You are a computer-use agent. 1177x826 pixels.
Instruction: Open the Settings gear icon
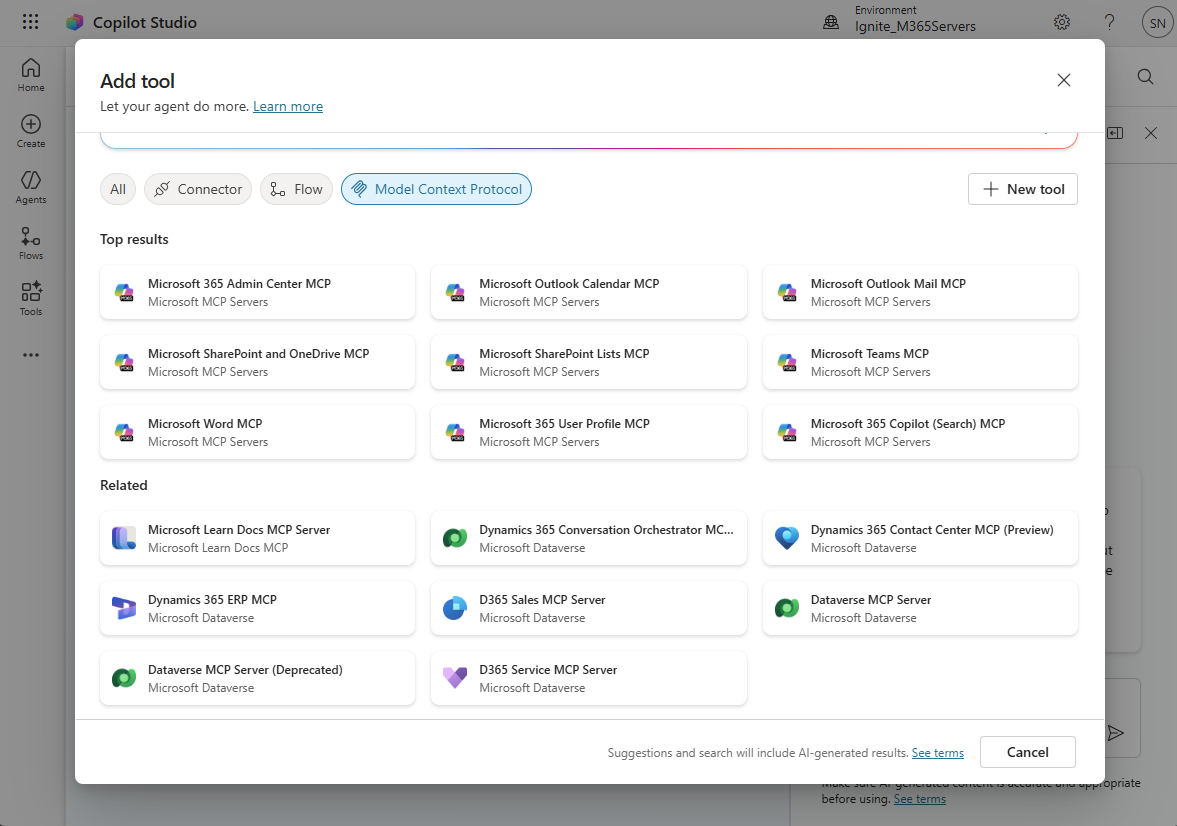point(1061,21)
